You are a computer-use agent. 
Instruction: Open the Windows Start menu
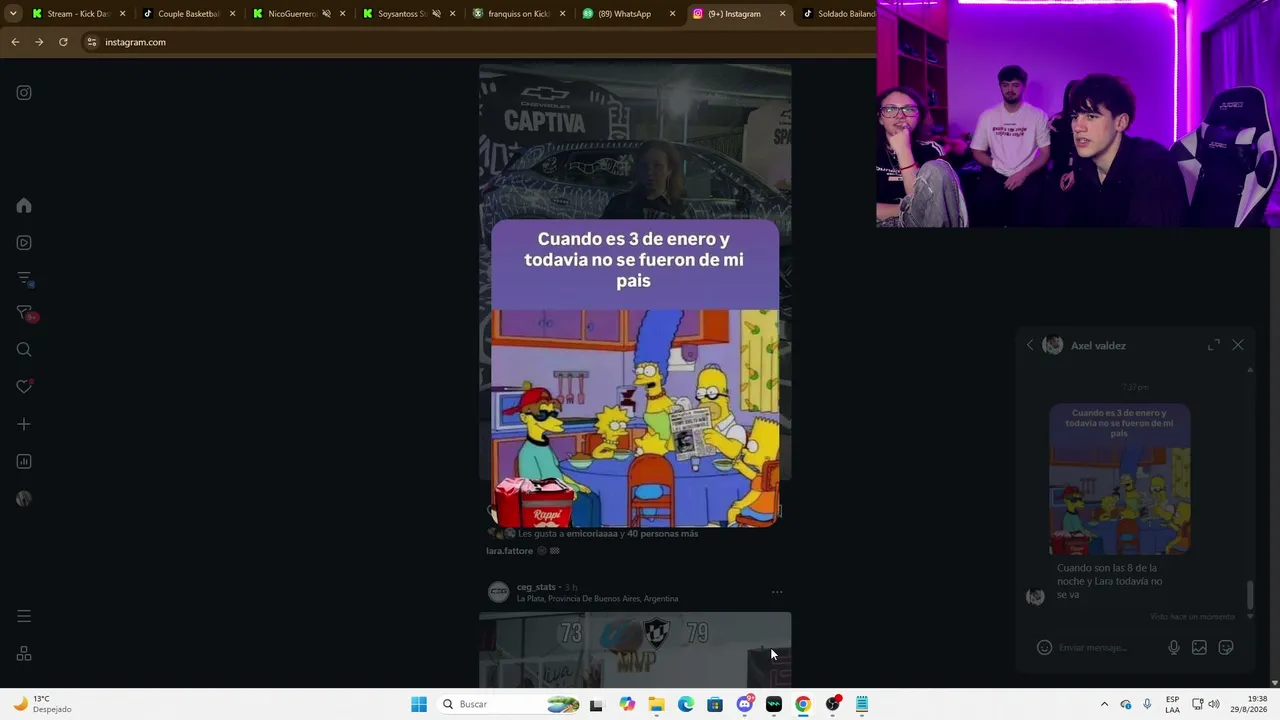click(x=419, y=704)
